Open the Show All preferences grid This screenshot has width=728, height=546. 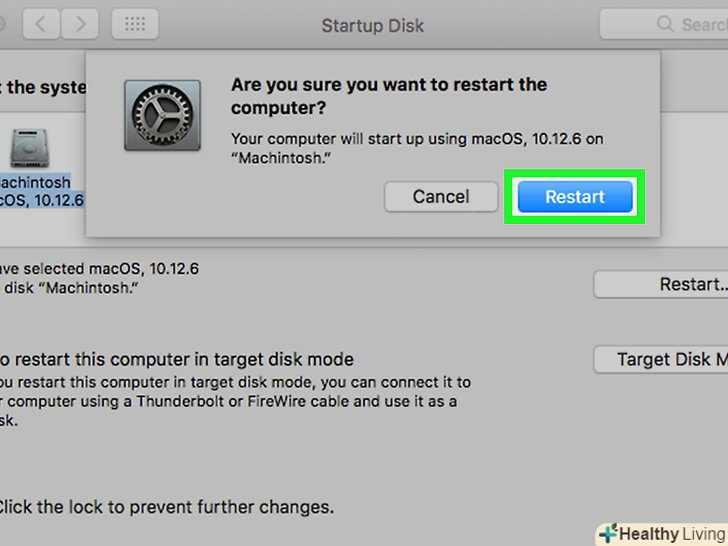click(135, 24)
